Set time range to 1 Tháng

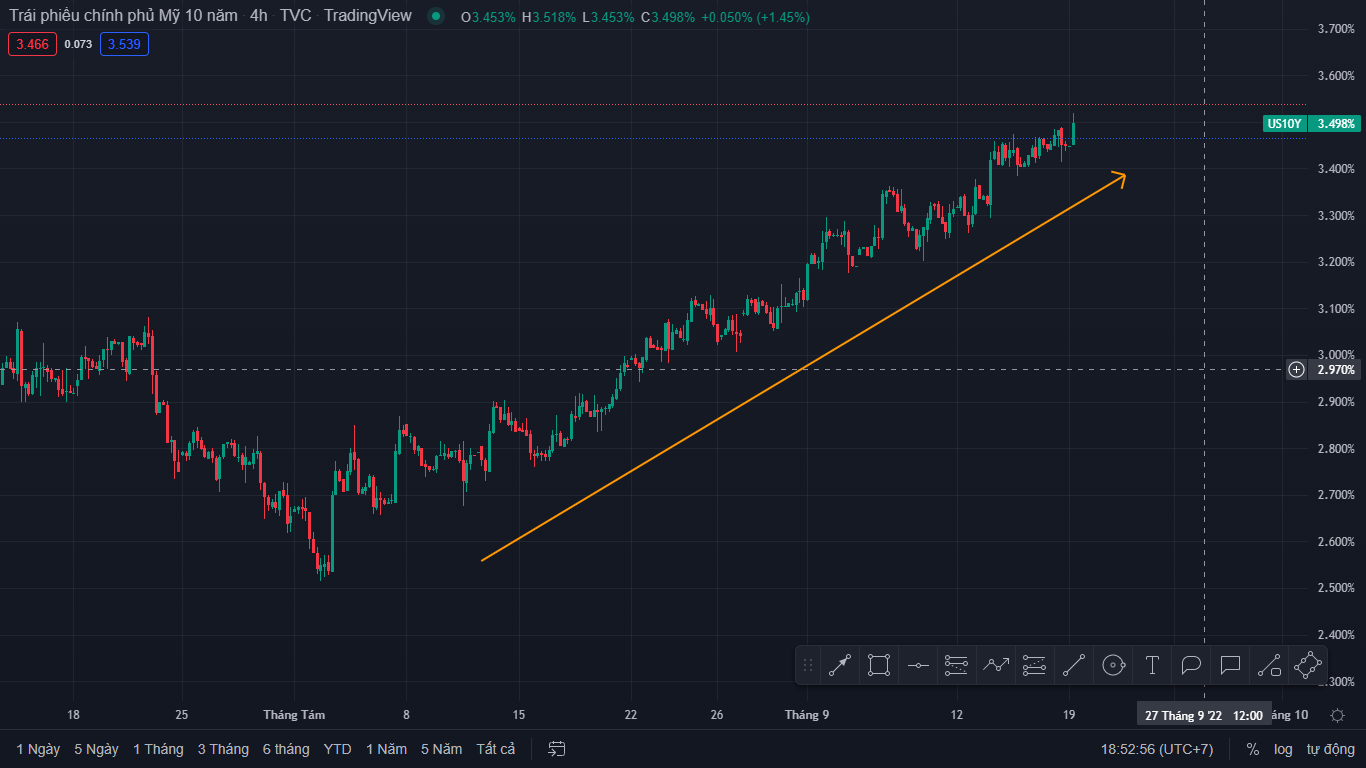(x=158, y=749)
